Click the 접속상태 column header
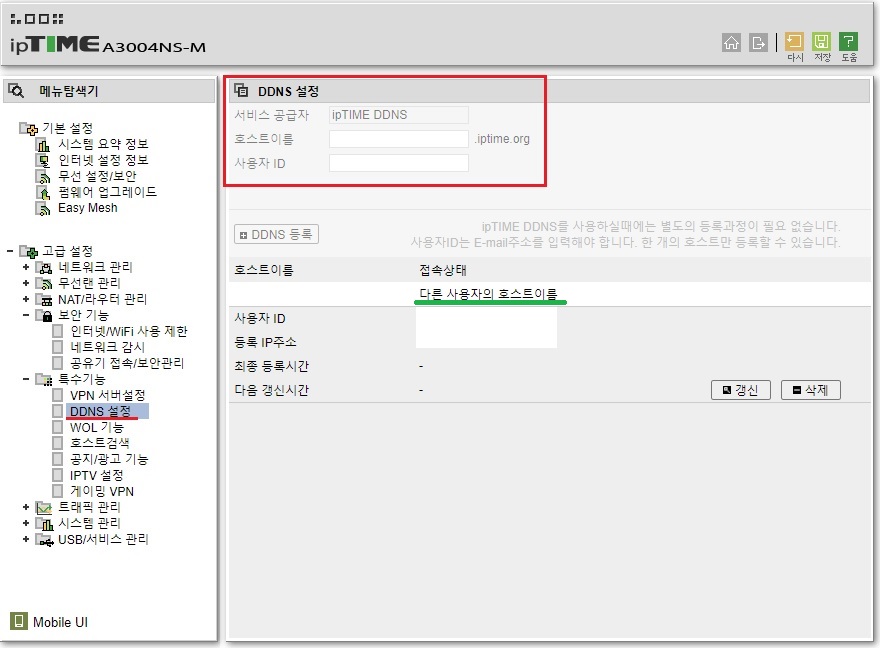 pyautogui.click(x=443, y=270)
